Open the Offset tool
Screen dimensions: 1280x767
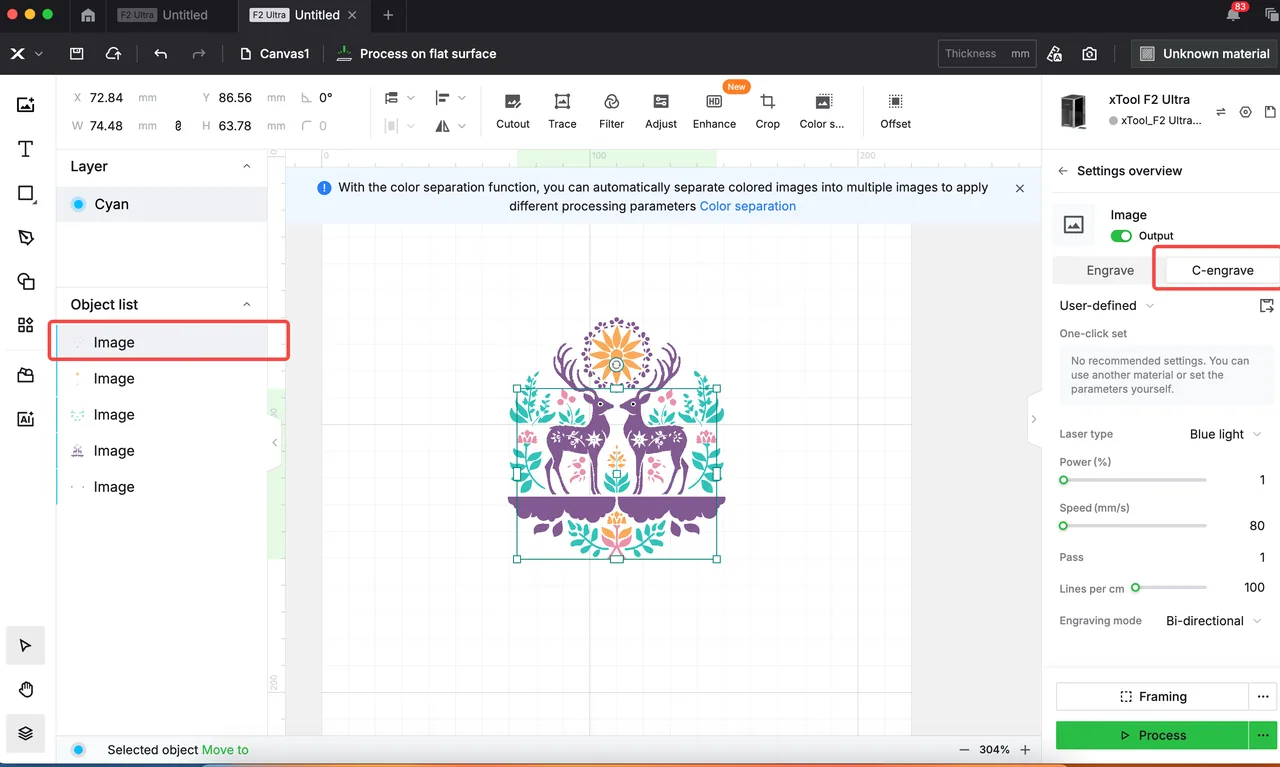tap(895, 111)
